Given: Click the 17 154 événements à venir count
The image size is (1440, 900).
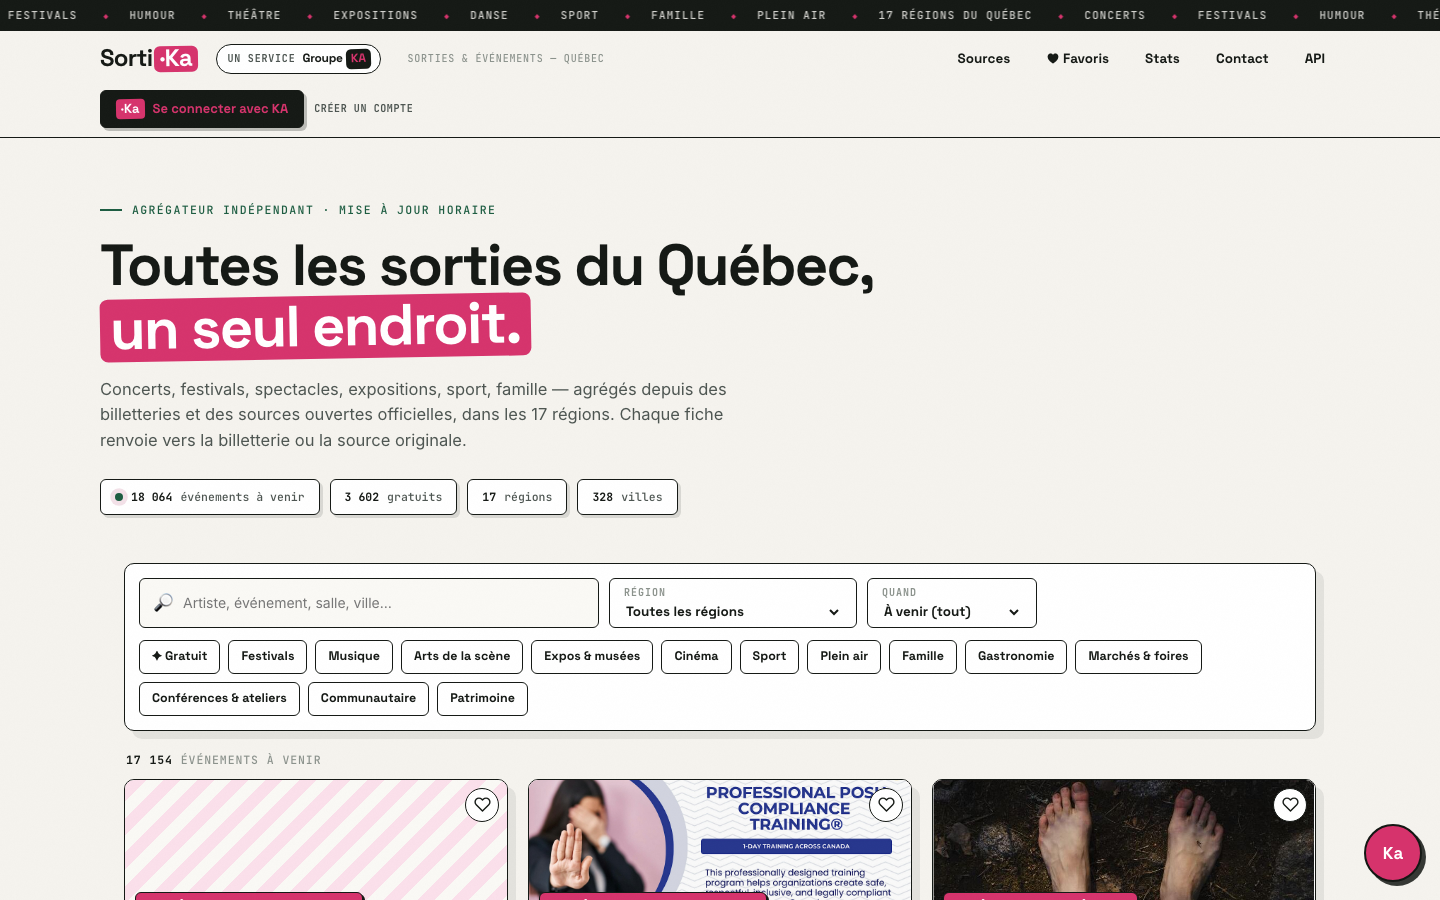Looking at the screenshot, I should pos(224,761).
